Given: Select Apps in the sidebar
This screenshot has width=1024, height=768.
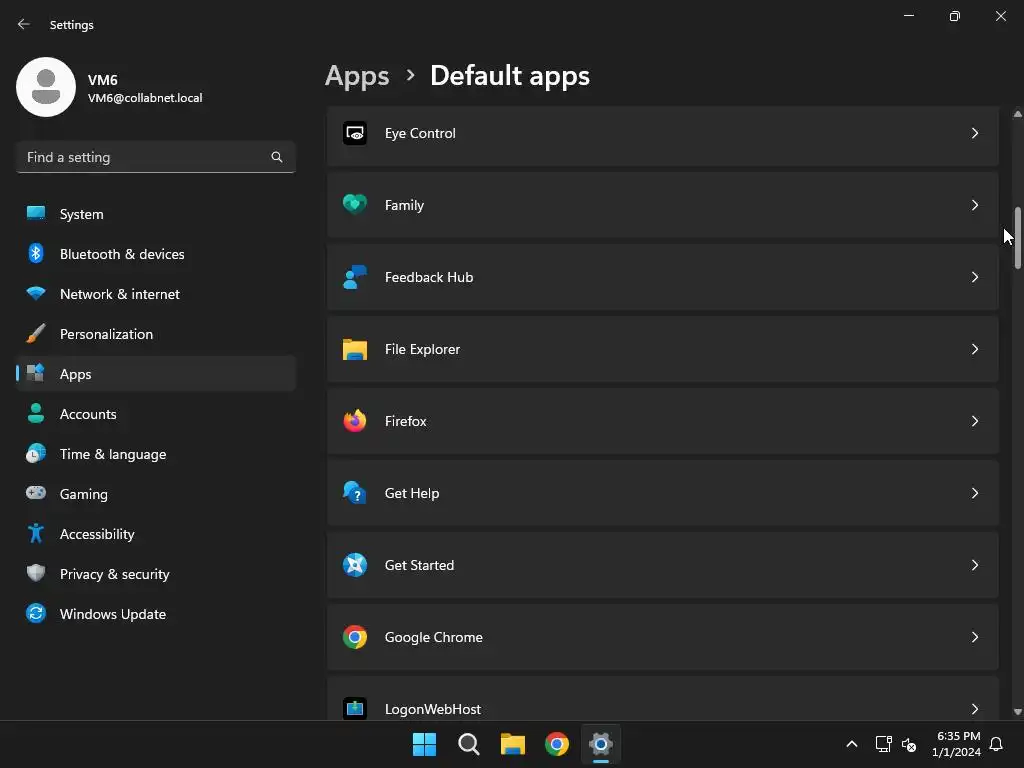Looking at the screenshot, I should coord(156,374).
